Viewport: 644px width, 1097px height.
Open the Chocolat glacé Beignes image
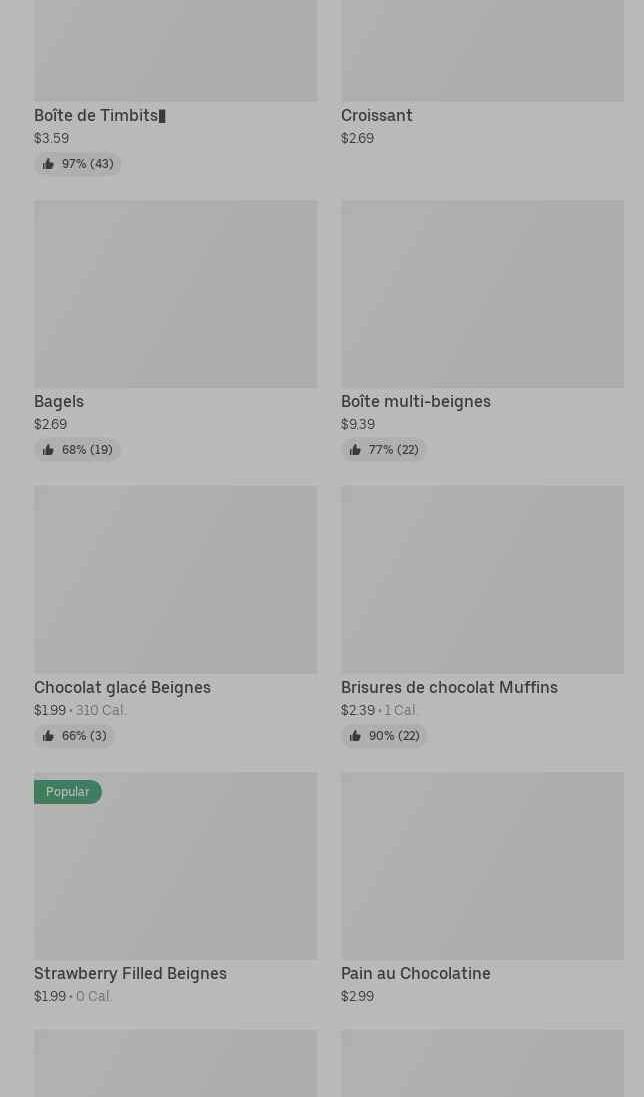click(x=175, y=580)
